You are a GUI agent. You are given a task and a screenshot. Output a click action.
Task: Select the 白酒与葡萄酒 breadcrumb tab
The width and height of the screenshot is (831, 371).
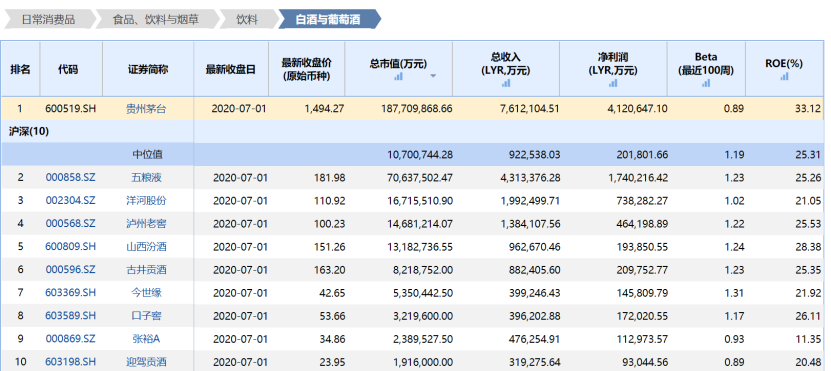328,20
